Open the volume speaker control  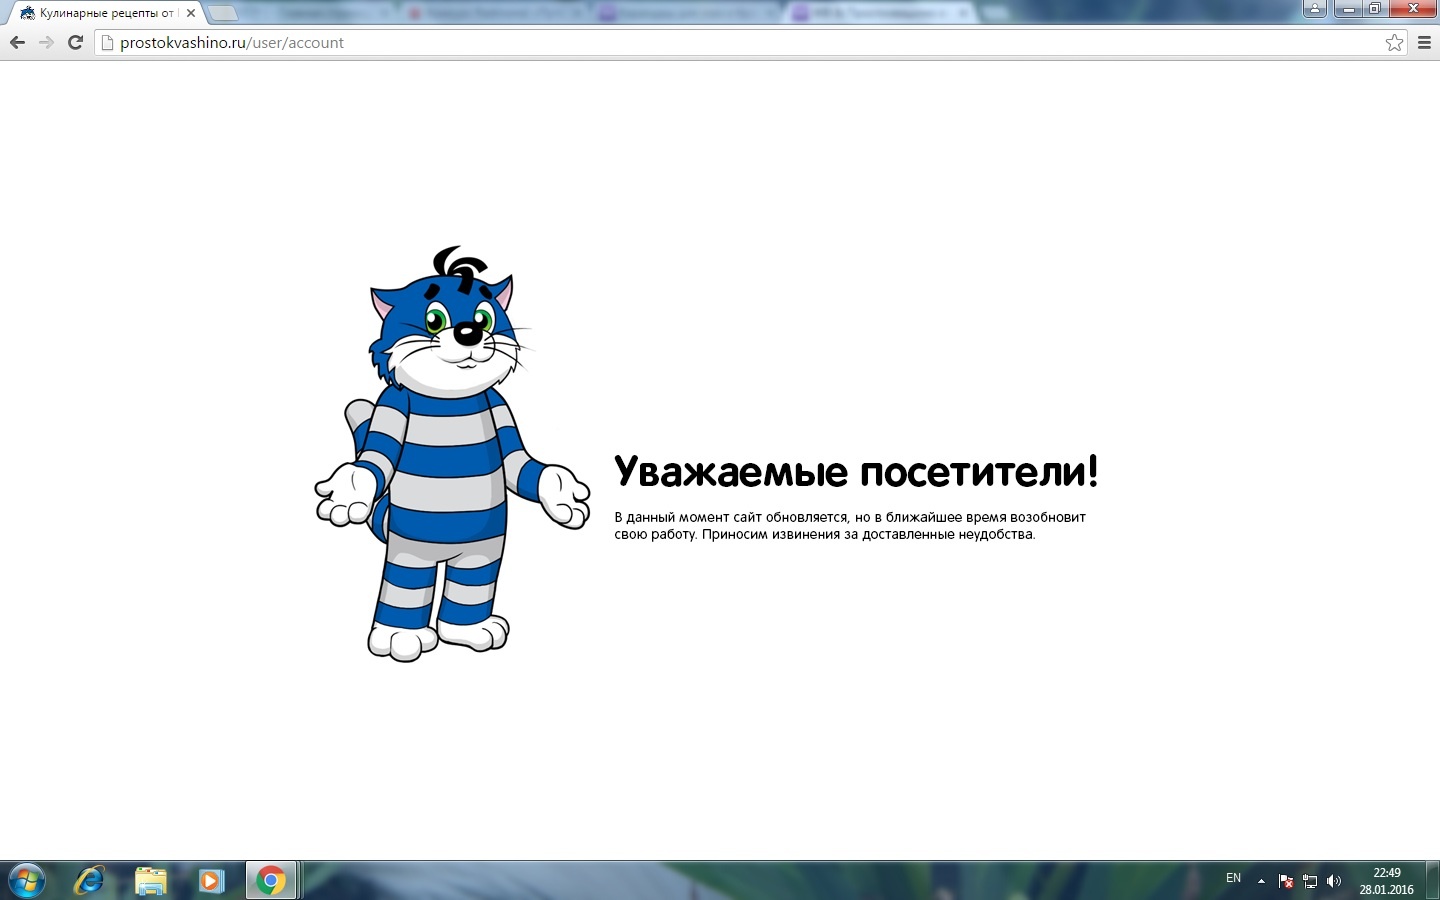1333,881
